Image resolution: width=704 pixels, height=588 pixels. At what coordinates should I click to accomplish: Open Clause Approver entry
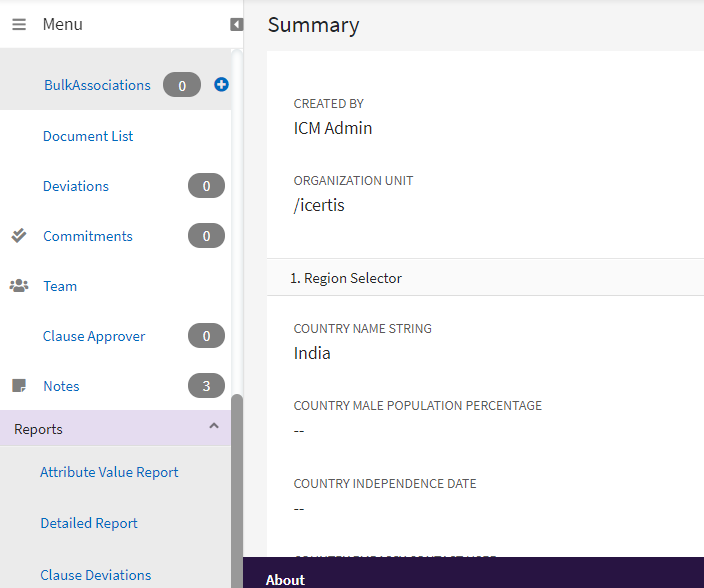pos(94,336)
